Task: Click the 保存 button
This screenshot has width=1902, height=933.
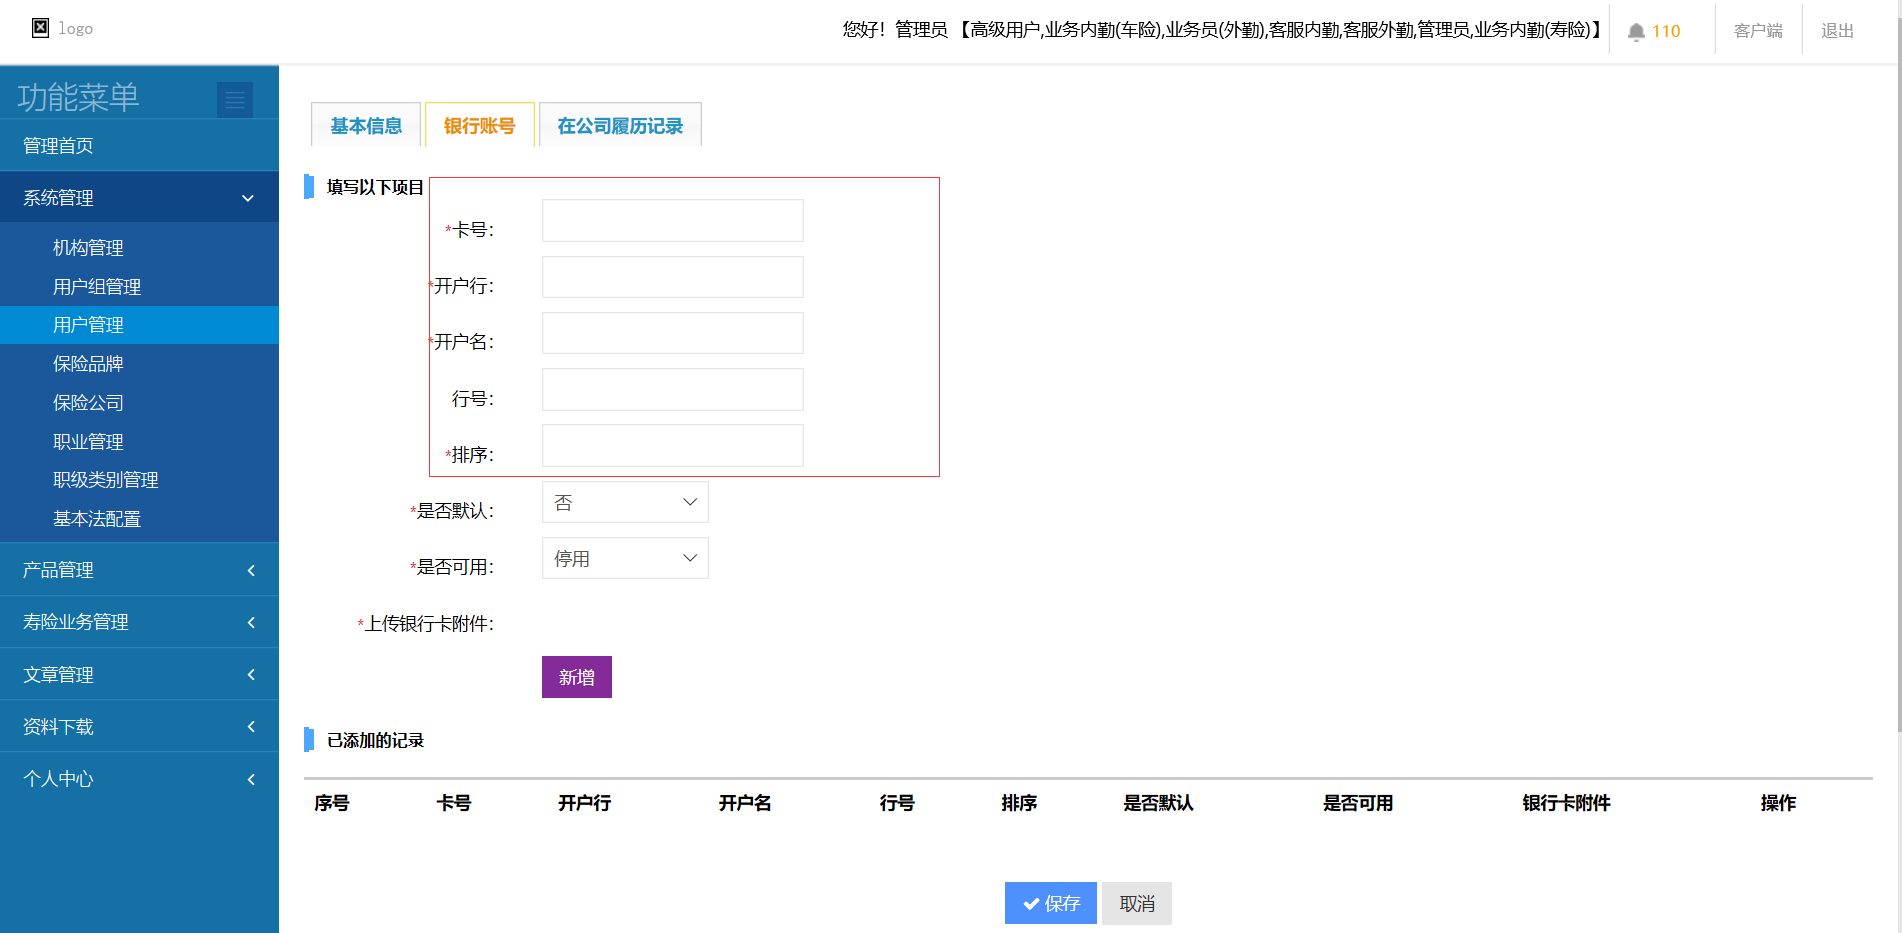Action: pyautogui.click(x=1050, y=903)
